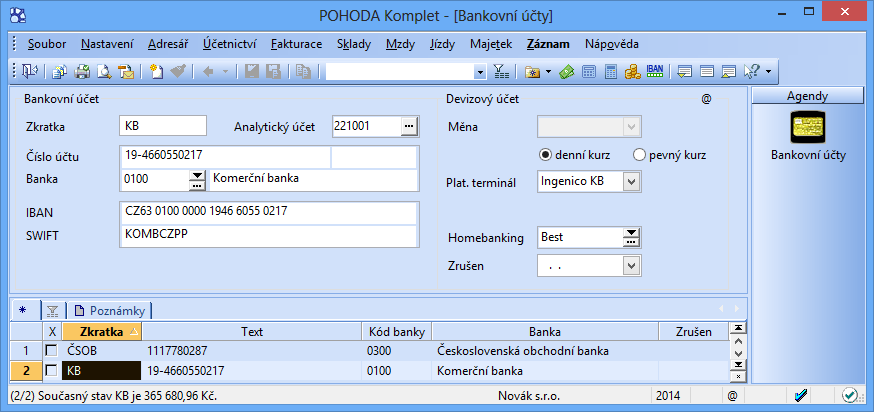
Task: Click the copy documents toolbar icon
Action: pos(60,71)
